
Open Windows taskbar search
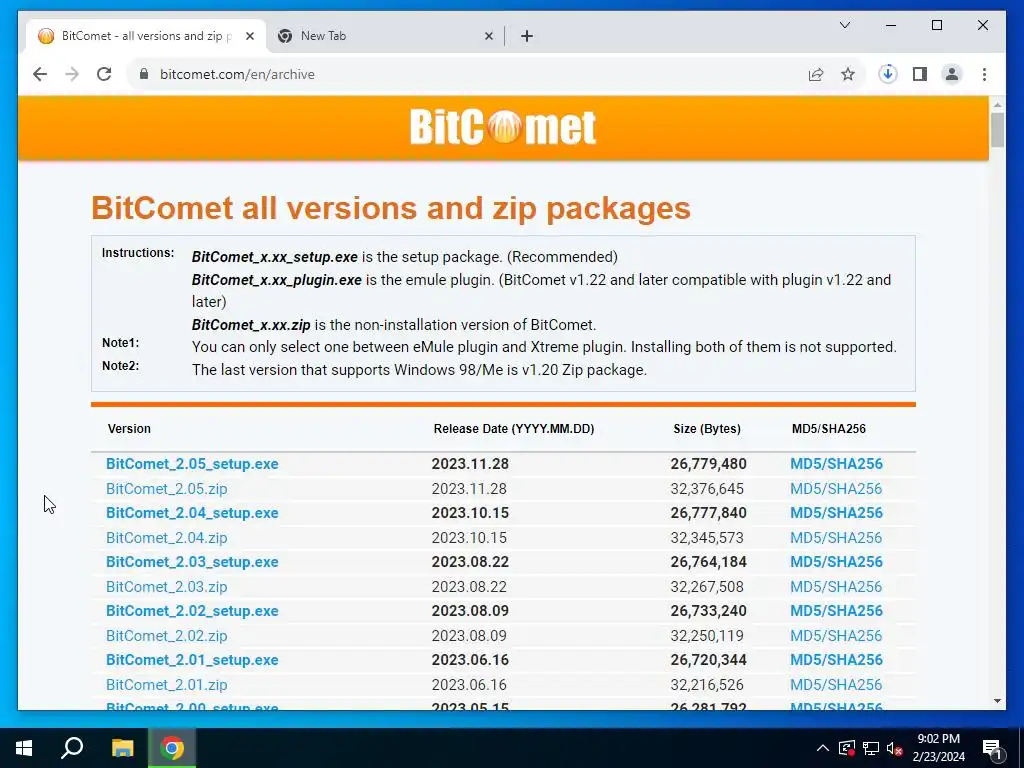coord(72,748)
